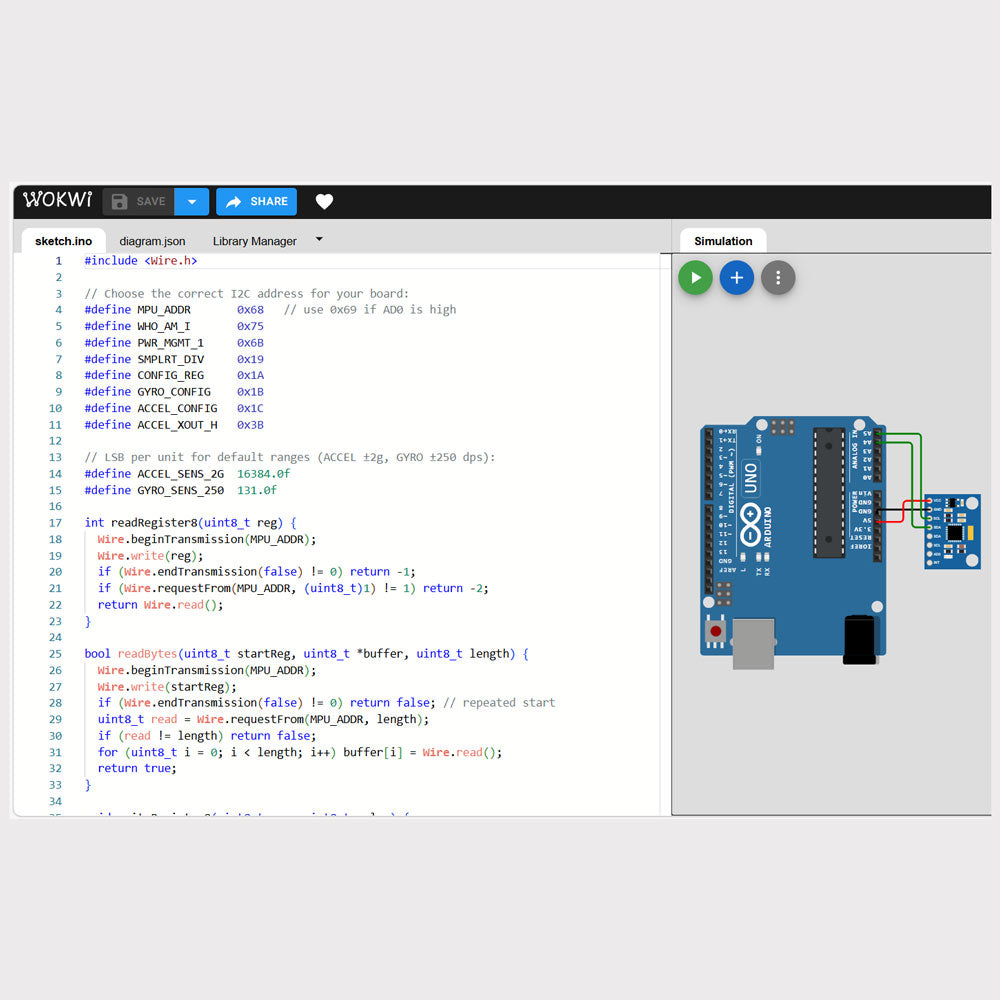The image size is (1000, 1000).
Task: Click the USB port on the Arduino
Action: tap(753, 642)
